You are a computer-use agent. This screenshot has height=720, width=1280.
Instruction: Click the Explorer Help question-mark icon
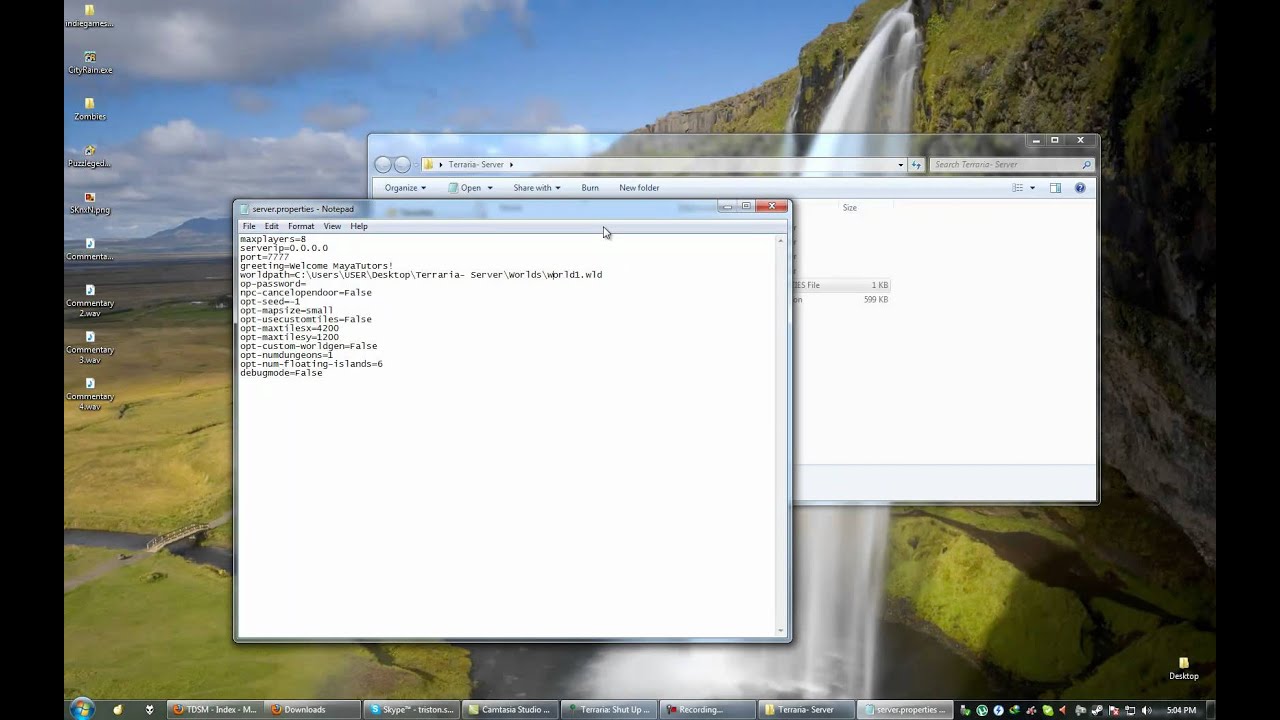point(1080,188)
